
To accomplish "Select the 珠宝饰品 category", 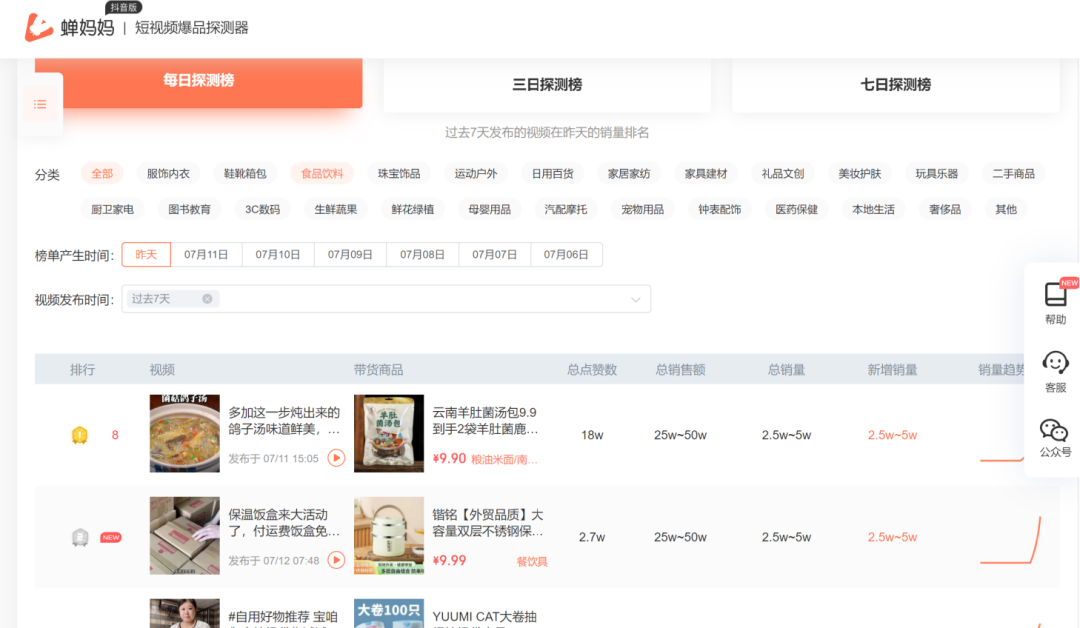I will [x=399, y=174].
